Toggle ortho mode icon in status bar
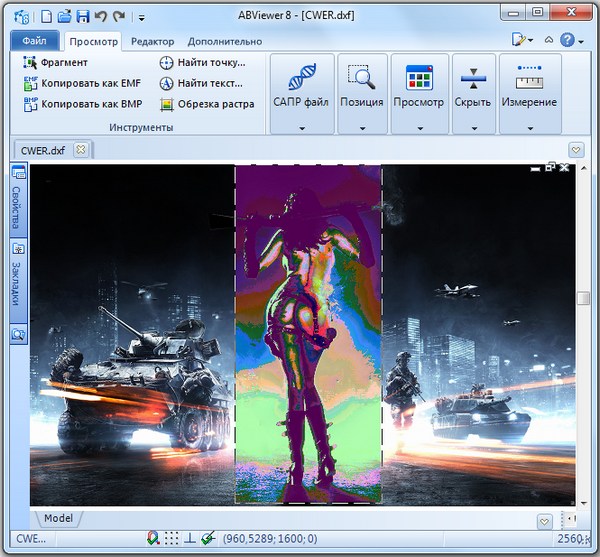 190,538
